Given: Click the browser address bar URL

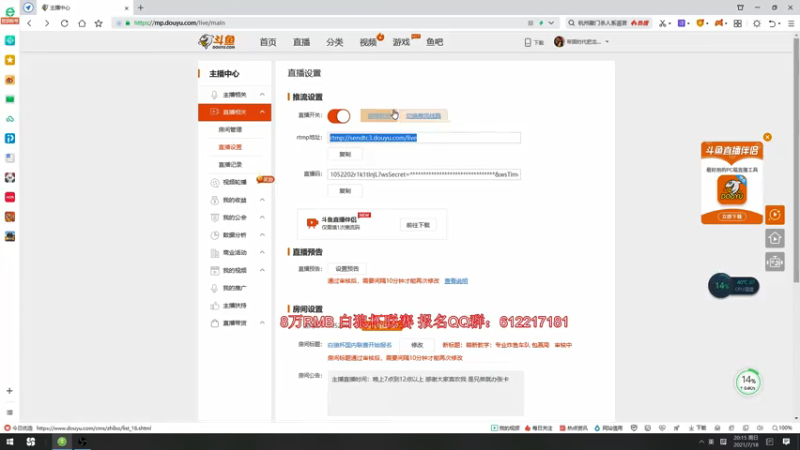Looking at the screenshot, I should pos(179,23).
